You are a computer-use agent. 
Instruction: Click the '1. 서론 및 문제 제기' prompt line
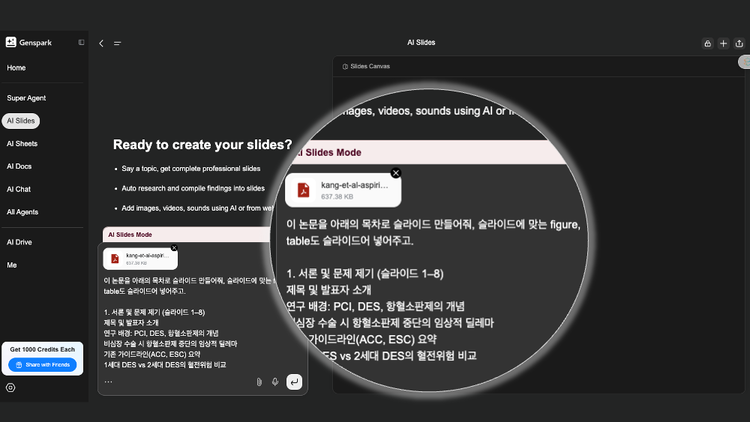point(154,312)
